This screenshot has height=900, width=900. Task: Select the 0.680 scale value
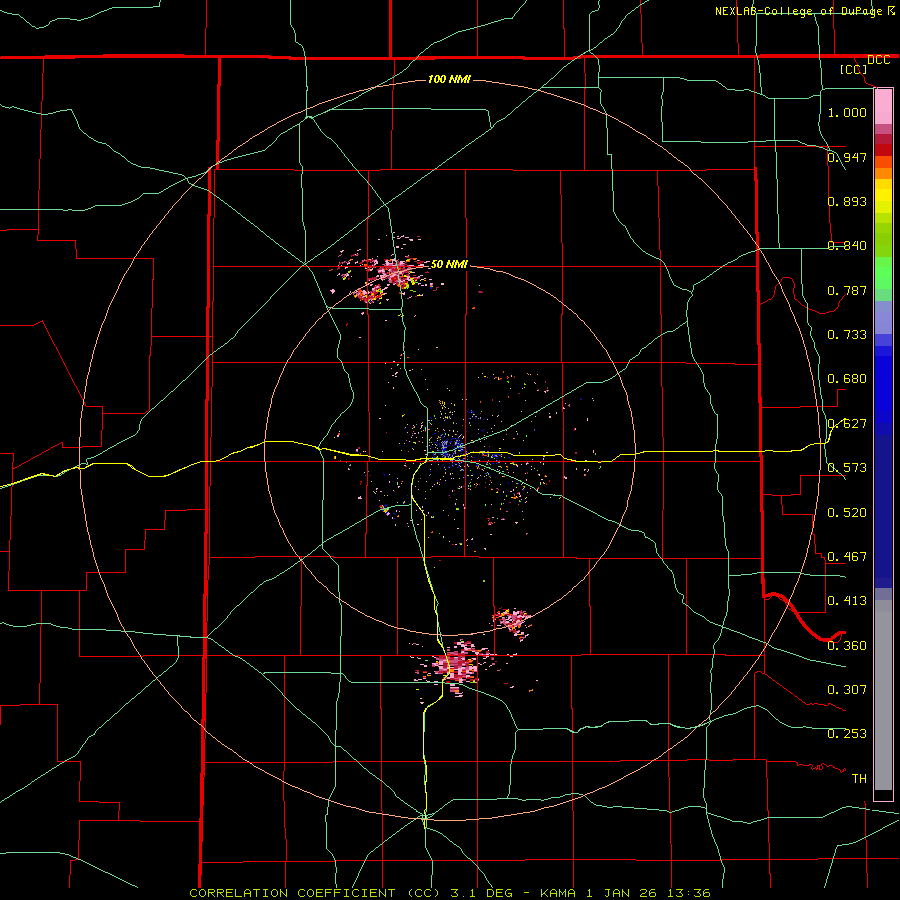click(847, 379)
